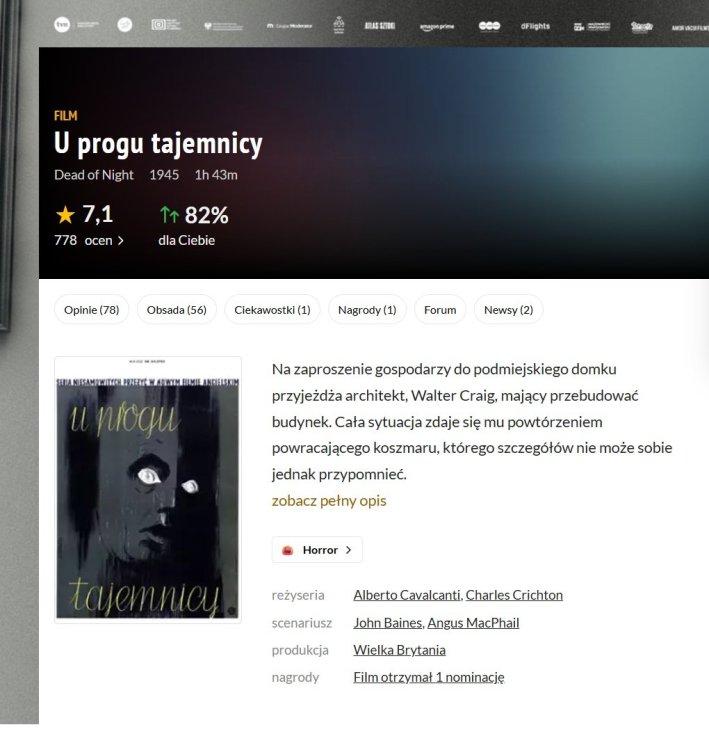
Task: Open the Ciekawostki (1) tab
Action: [x=272, y=310]
